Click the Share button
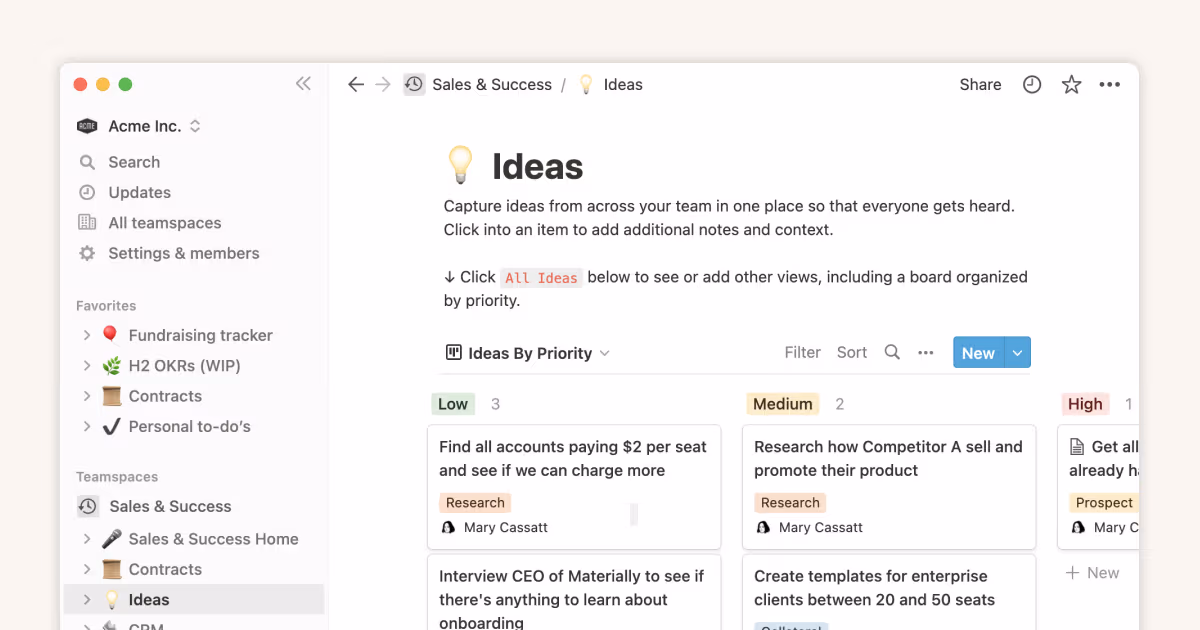This screenshot has height=630, width=1200. (x=979, y=84)
